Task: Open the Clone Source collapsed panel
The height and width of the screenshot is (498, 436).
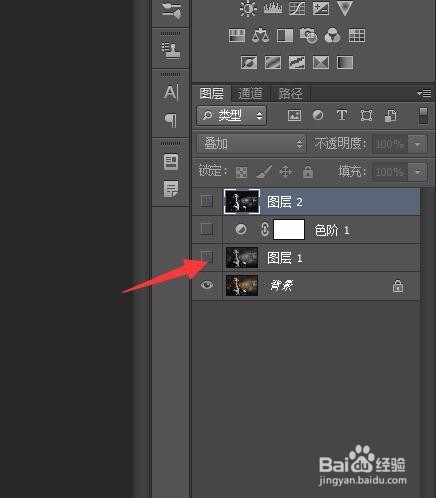Action: point(171,50)
